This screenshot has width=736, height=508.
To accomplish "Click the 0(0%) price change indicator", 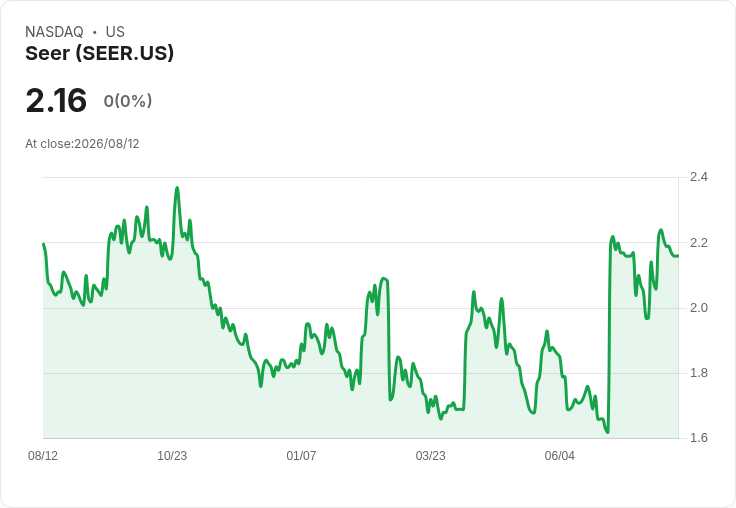I will 128,101.
